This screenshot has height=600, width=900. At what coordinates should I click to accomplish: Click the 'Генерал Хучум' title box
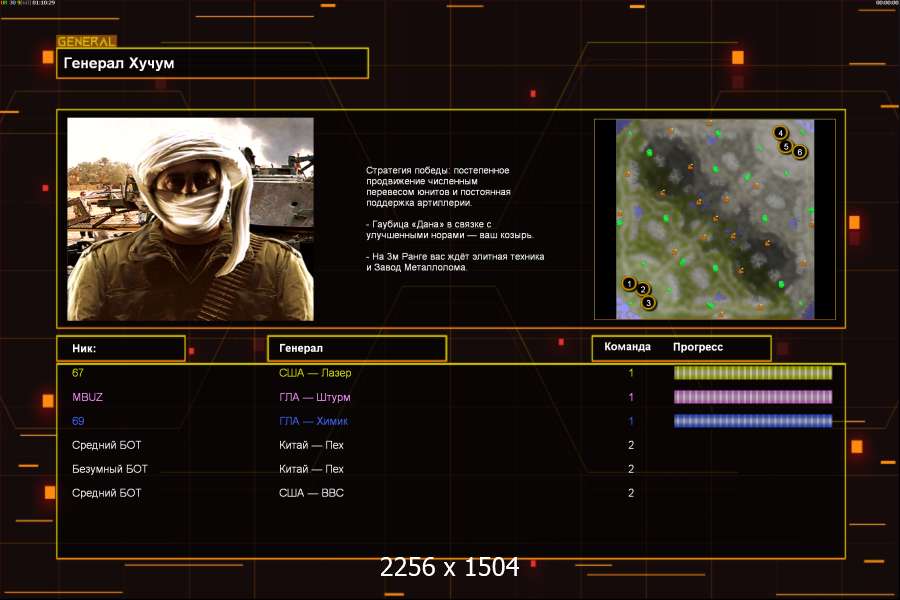212,63
